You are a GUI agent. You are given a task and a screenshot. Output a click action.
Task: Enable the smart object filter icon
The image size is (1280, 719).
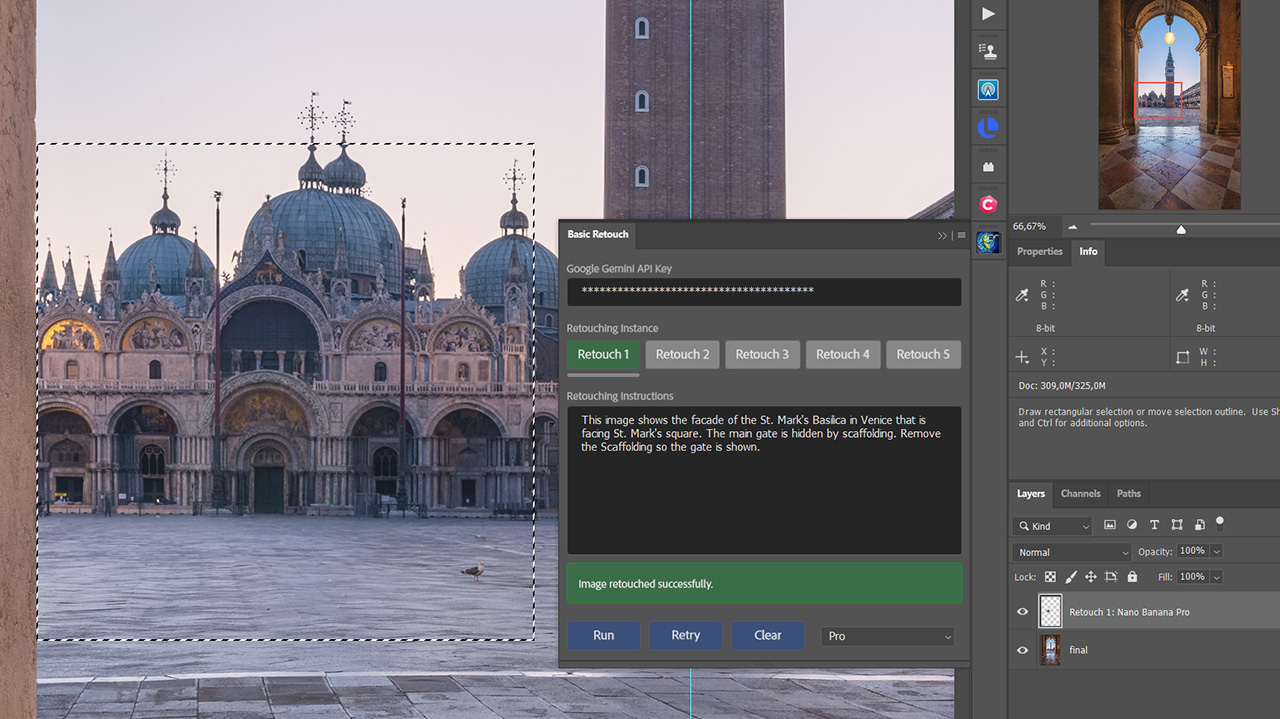pyautogui.click(x=1199, y=524)
